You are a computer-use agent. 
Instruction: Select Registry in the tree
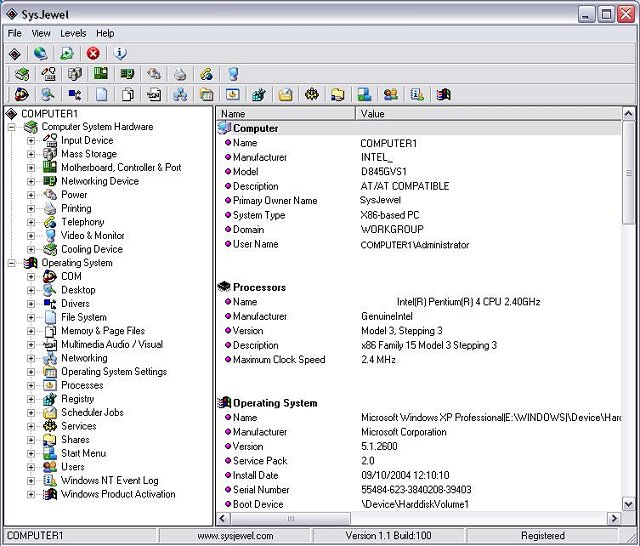click(x=77, y=399)
